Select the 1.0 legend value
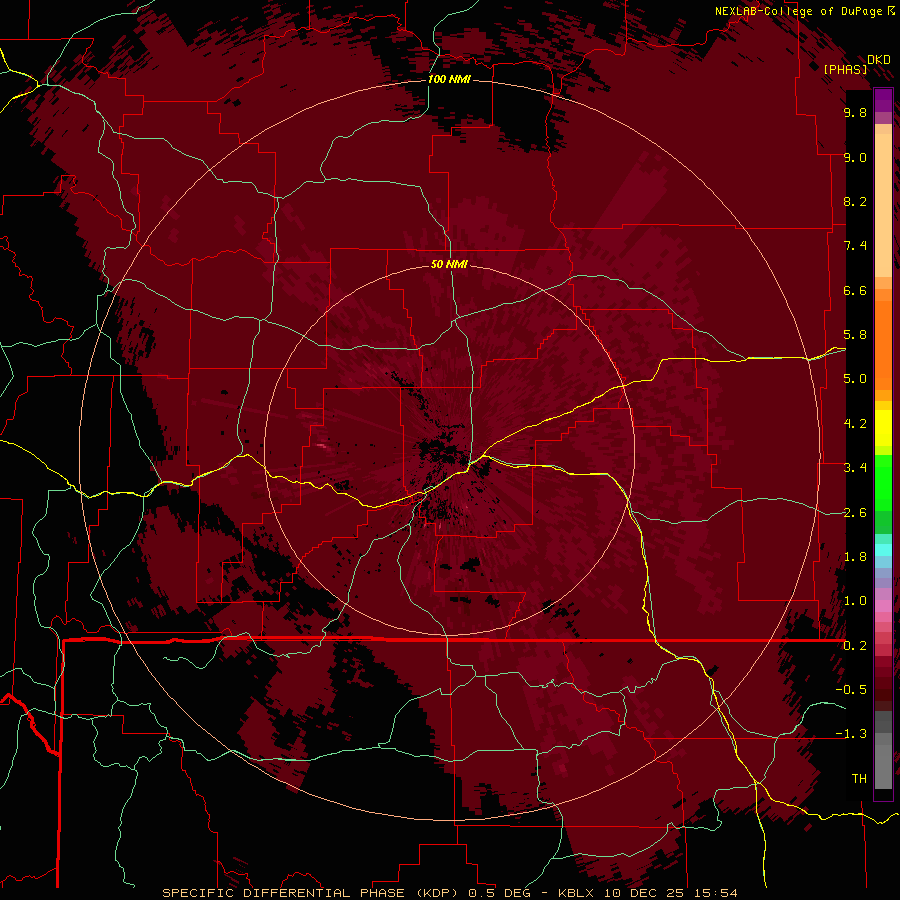 [855, 601]
